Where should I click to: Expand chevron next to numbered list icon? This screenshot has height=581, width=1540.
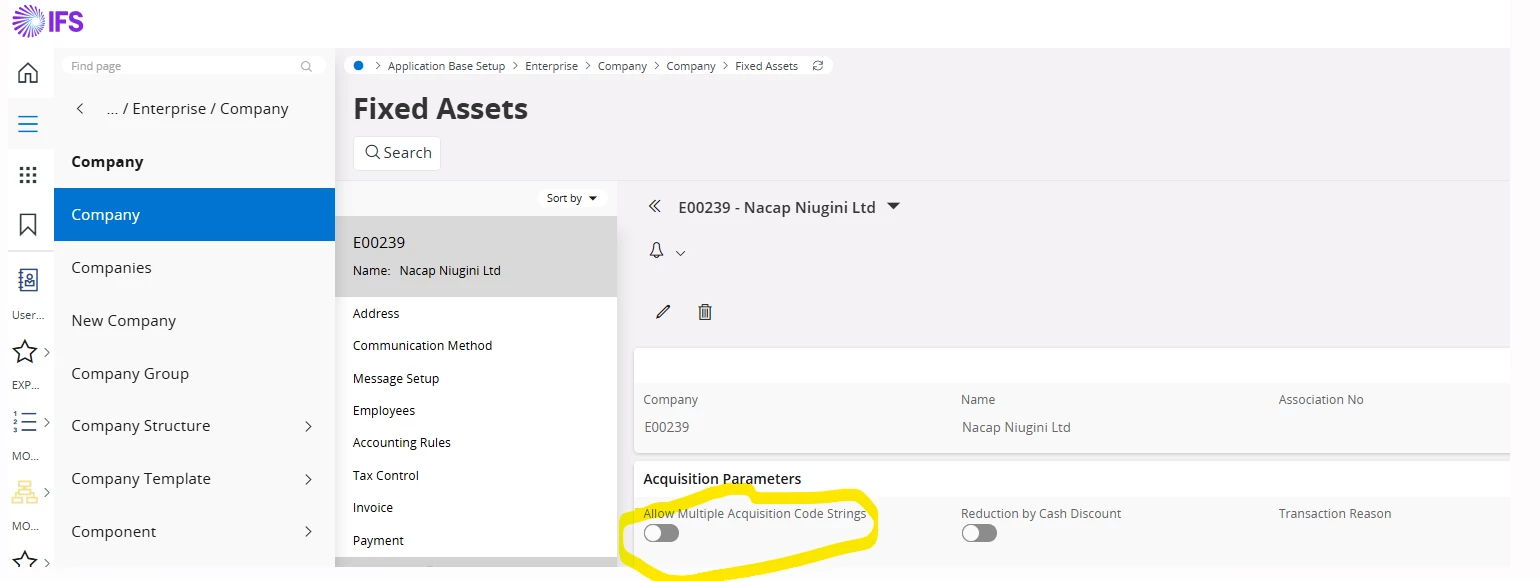click(47, 422)
